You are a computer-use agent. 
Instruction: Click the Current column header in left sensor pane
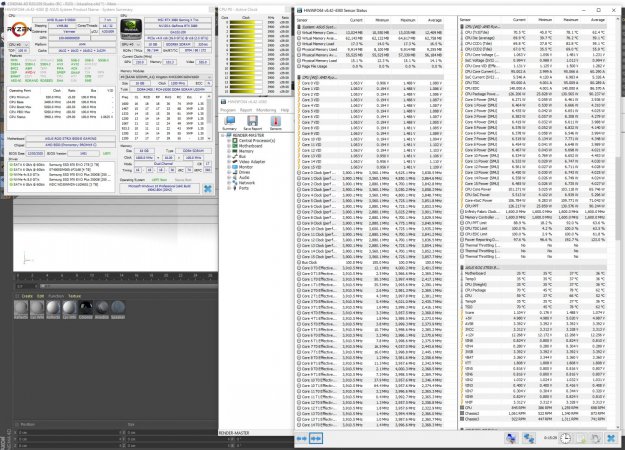[356, 20]
